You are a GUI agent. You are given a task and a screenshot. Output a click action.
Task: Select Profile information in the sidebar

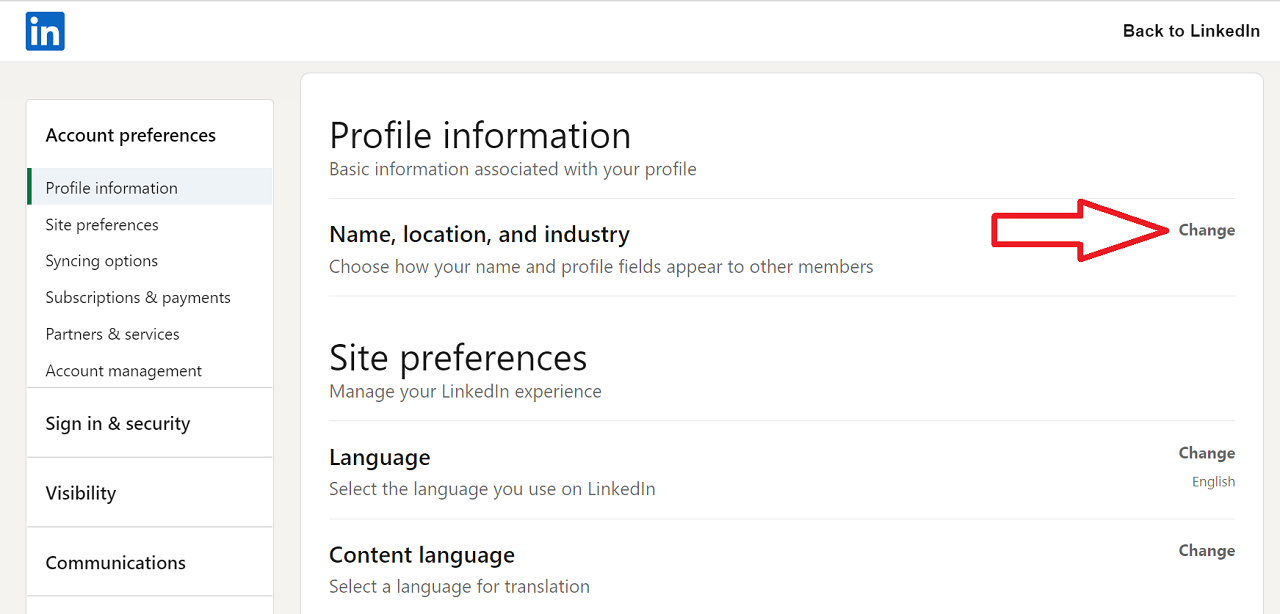pyautogui.click(x=111, y=188)
